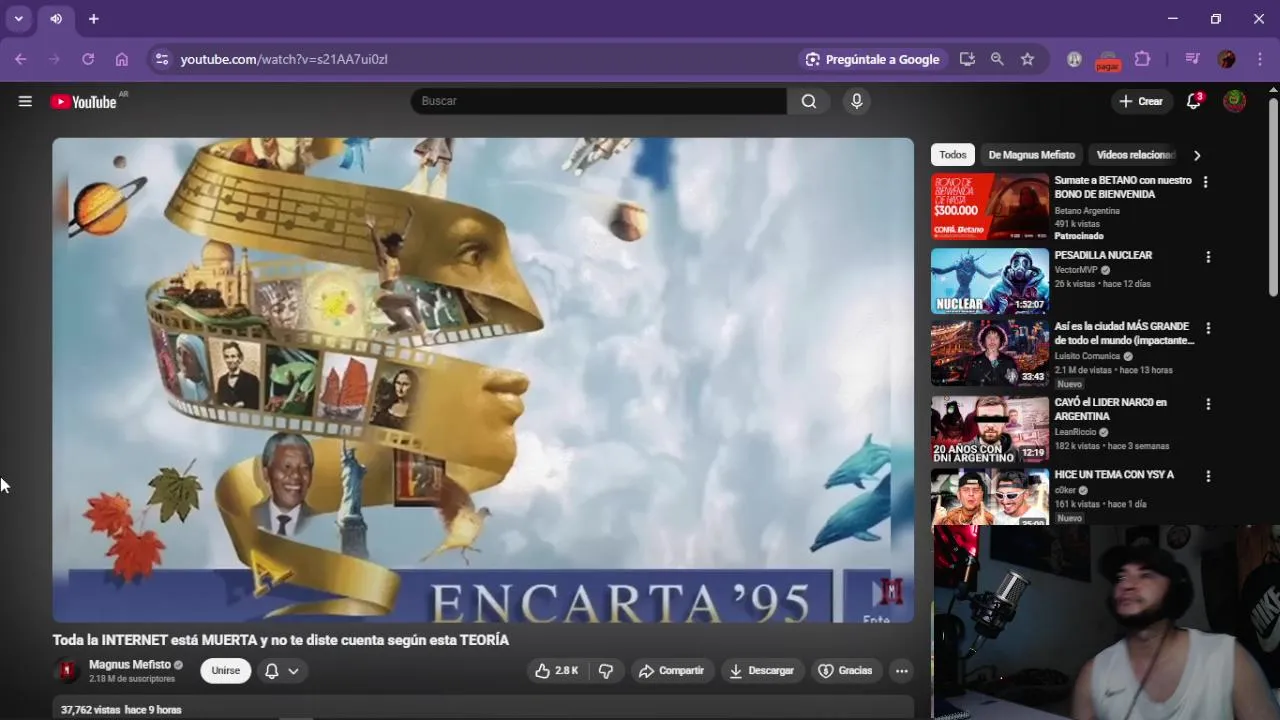Click the video title Toda la INTERNET está MUERTA
Screen dimensions: 1280x720
(281, 640)
